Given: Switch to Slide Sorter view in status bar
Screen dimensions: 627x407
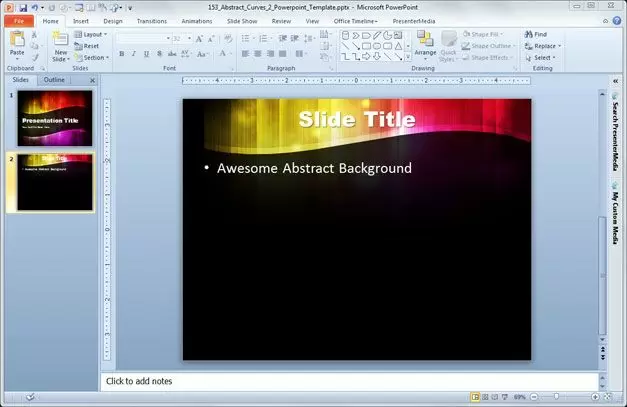Looking at the screenshot, I should pyautogui.click(x=485, y=397).
